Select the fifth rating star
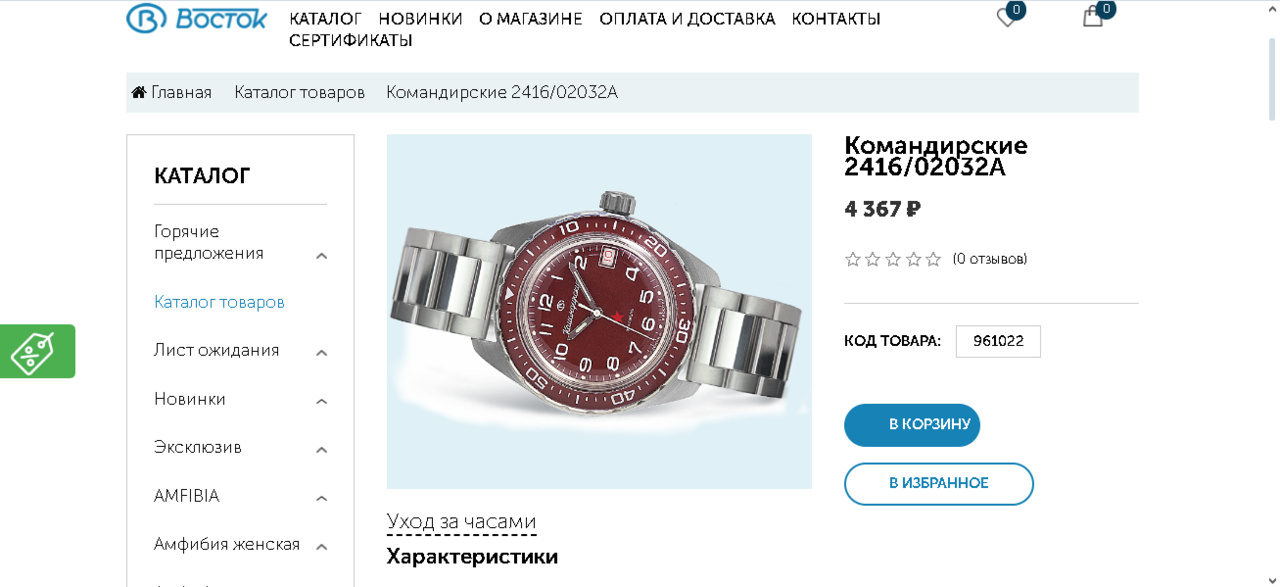This screenshot has height=587, width=1280. click(933, 259)
